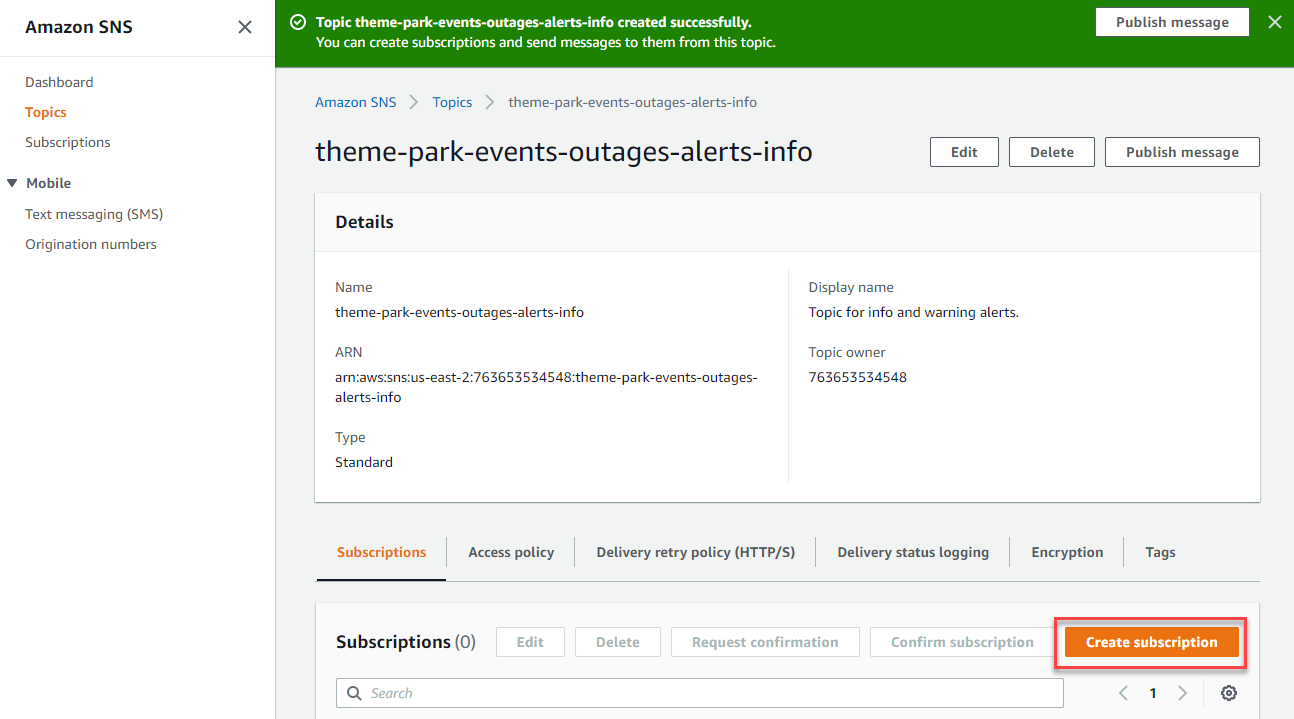
Task: Click the Subscriptions (0) heading
Action: point(406,642)
